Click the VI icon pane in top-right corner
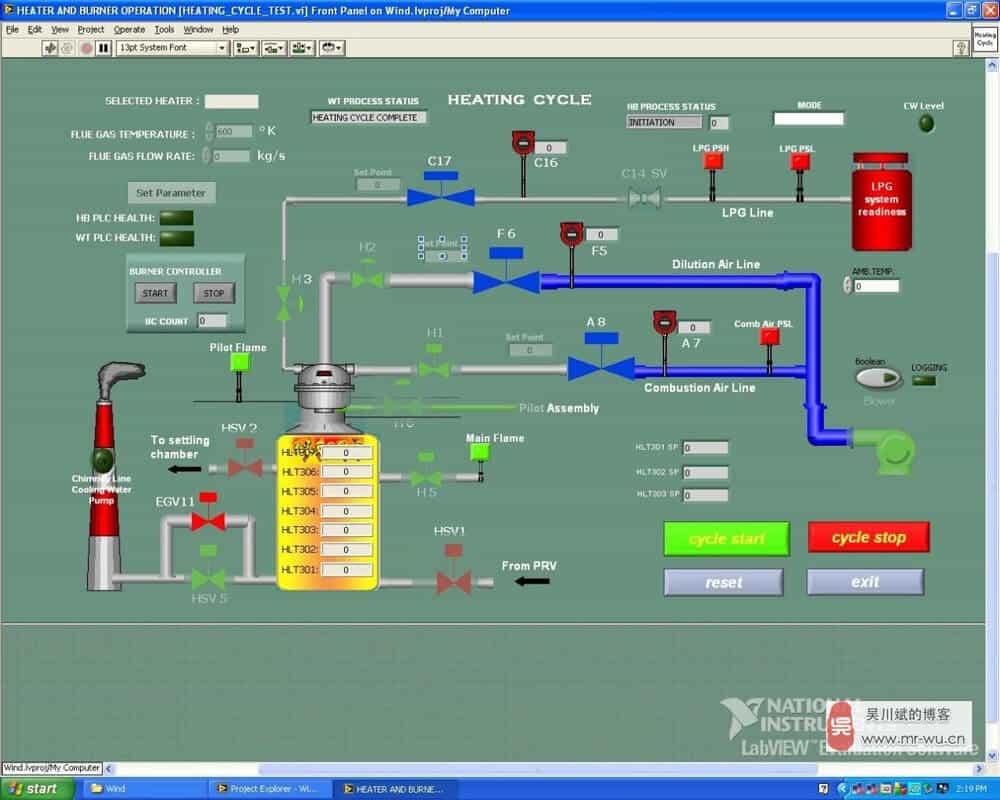Screen dimensions: 1000x800 pos(985,40)
